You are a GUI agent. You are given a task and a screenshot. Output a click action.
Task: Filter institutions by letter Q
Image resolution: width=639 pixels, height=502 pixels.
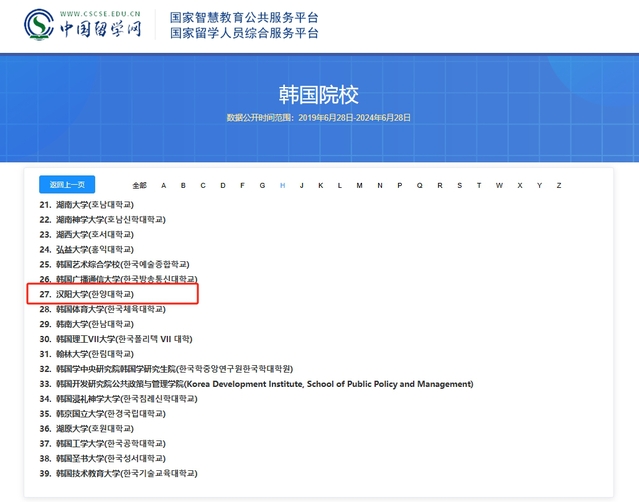tap(420, 185)
